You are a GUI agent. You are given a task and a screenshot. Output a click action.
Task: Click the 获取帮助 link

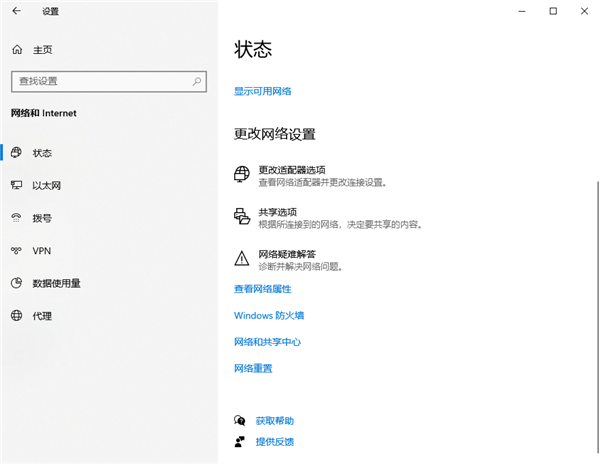click(x=274, y=421)
